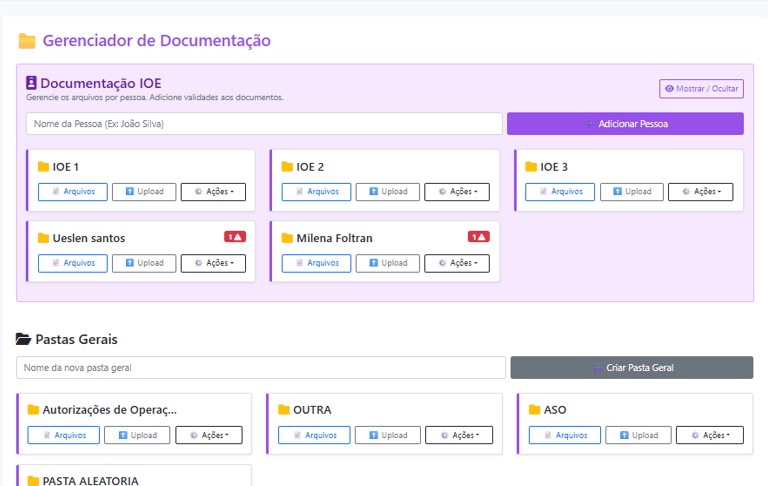
Task: Click the Gerenciador de Documentação heading
Action: (x=157, y=41)
